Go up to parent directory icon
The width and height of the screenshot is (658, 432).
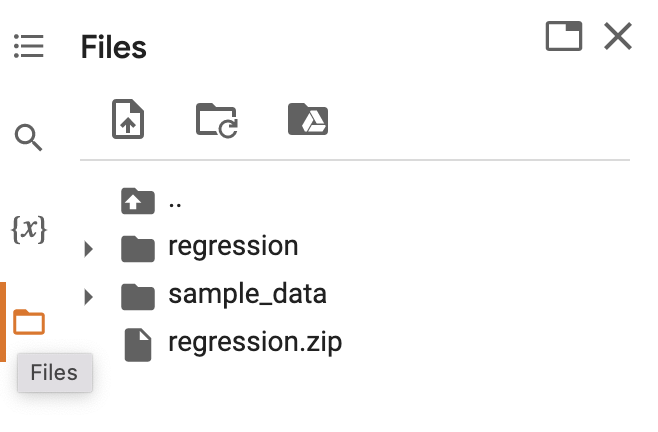(138, 201)
